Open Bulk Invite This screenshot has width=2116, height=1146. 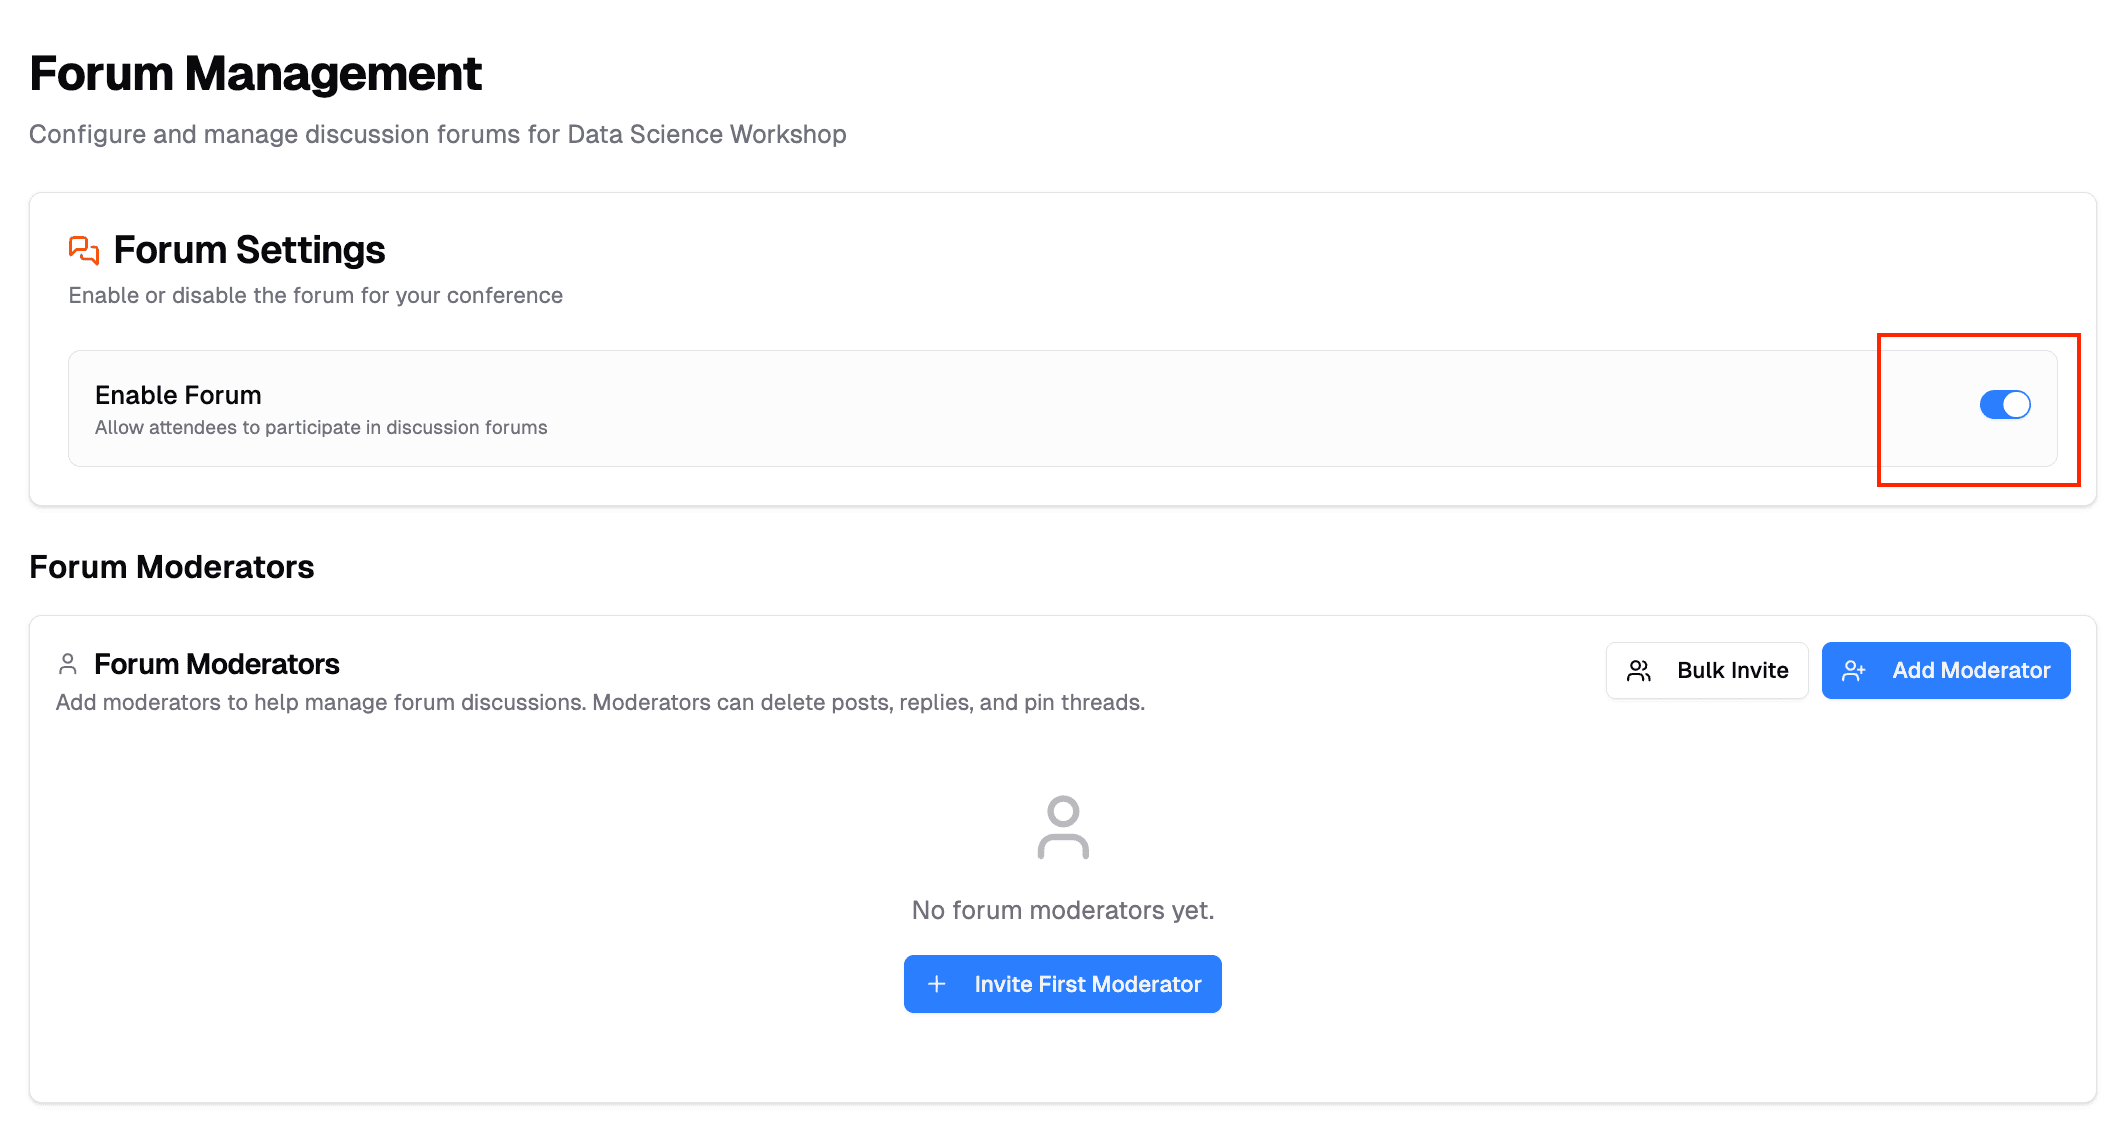click(x=1707, y=670)
